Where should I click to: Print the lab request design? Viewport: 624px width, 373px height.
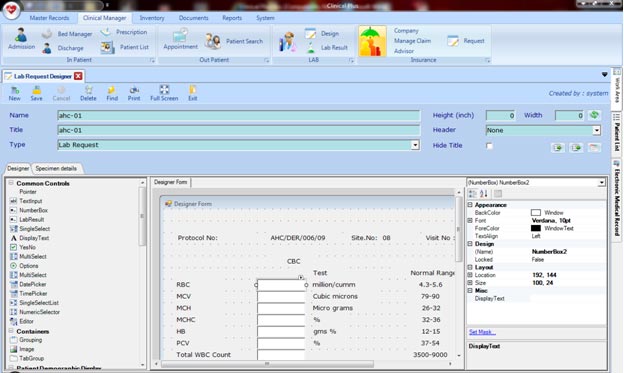tap(134, 93)
